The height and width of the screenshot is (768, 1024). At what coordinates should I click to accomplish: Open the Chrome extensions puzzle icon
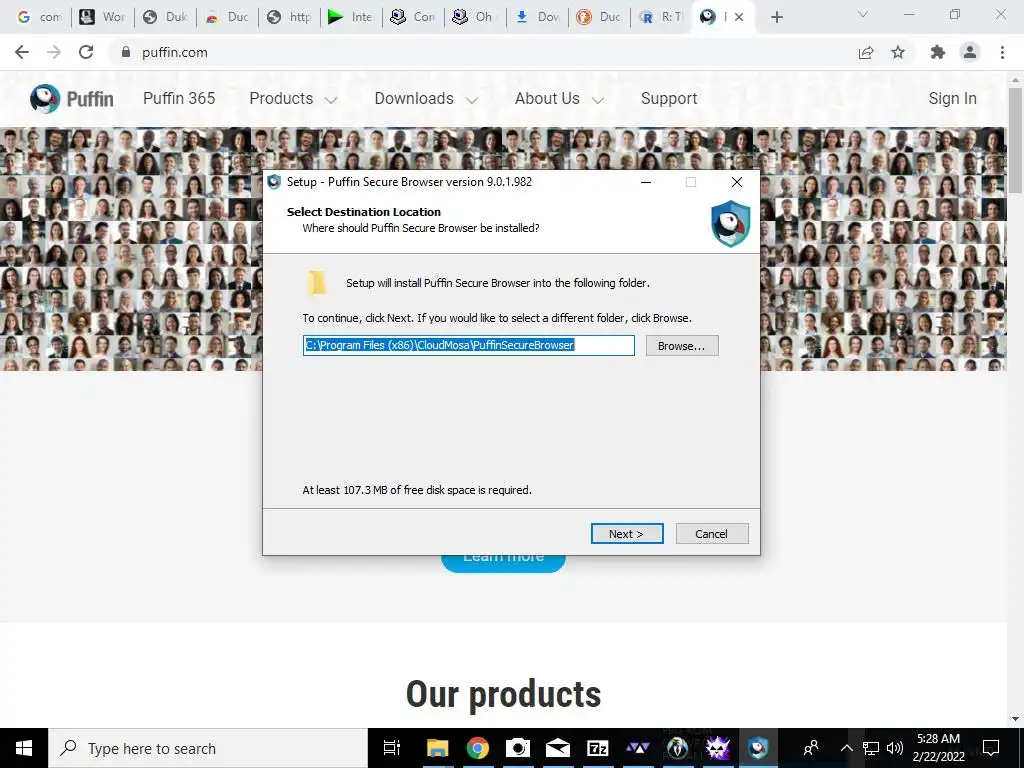[x=938, y=52]
